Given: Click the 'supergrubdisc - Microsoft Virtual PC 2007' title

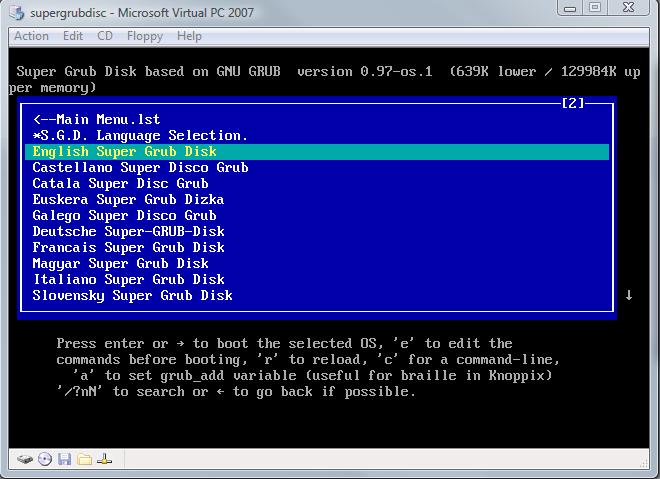Looking at the screenshot, I should click(x=142, y=13).
